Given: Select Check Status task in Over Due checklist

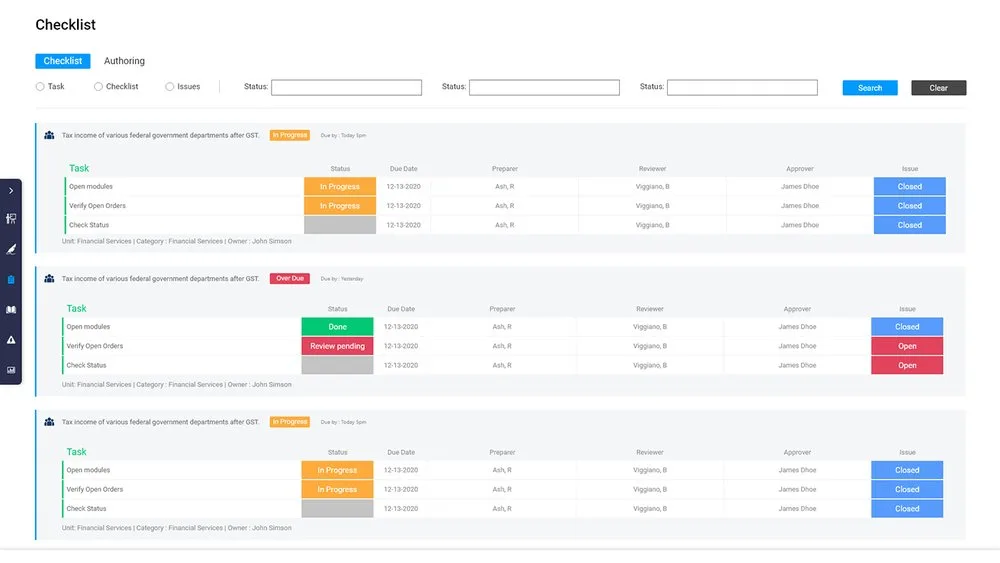Looking at the screenshot, I should coord(86,365).
